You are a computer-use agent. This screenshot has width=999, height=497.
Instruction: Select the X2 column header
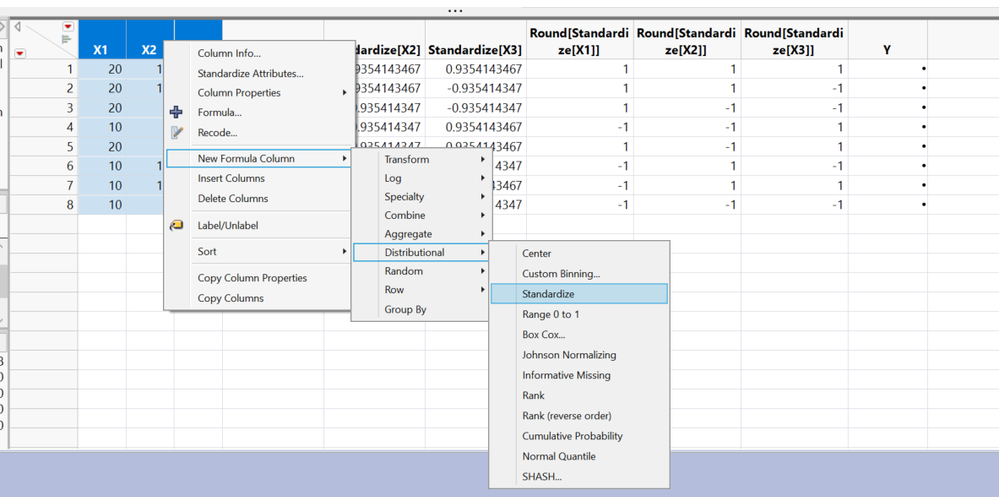pos(149,40)
